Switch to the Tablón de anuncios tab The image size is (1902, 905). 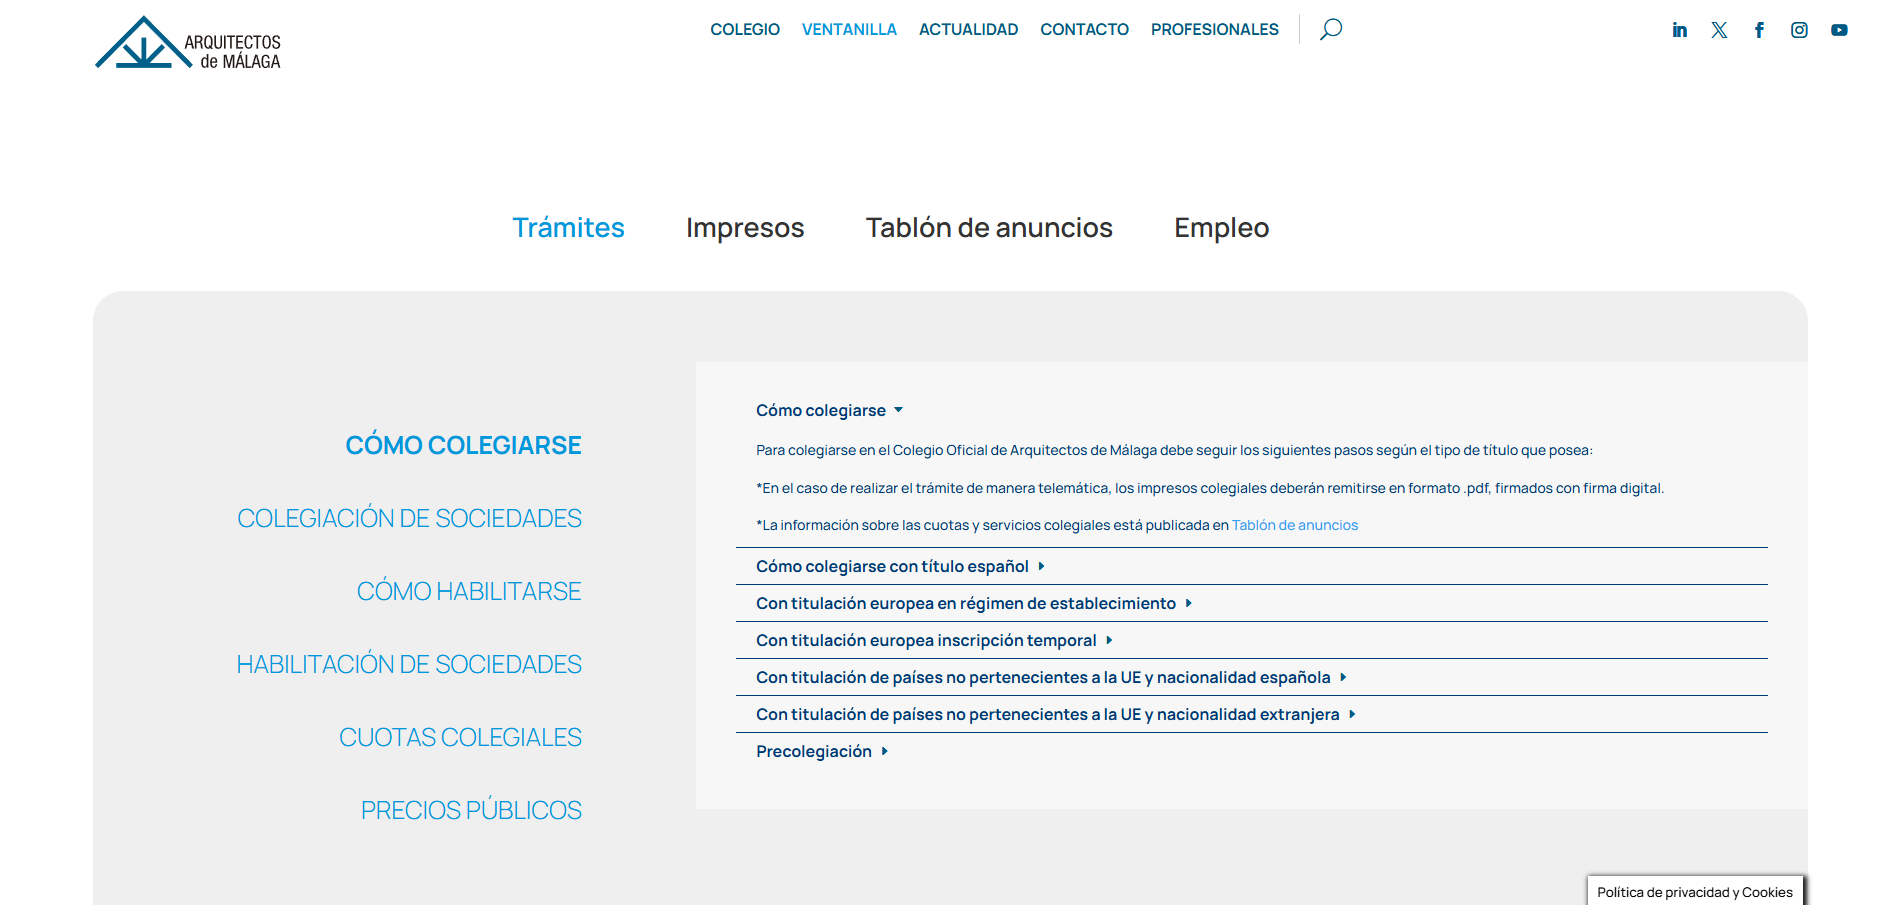coord(988,228)
